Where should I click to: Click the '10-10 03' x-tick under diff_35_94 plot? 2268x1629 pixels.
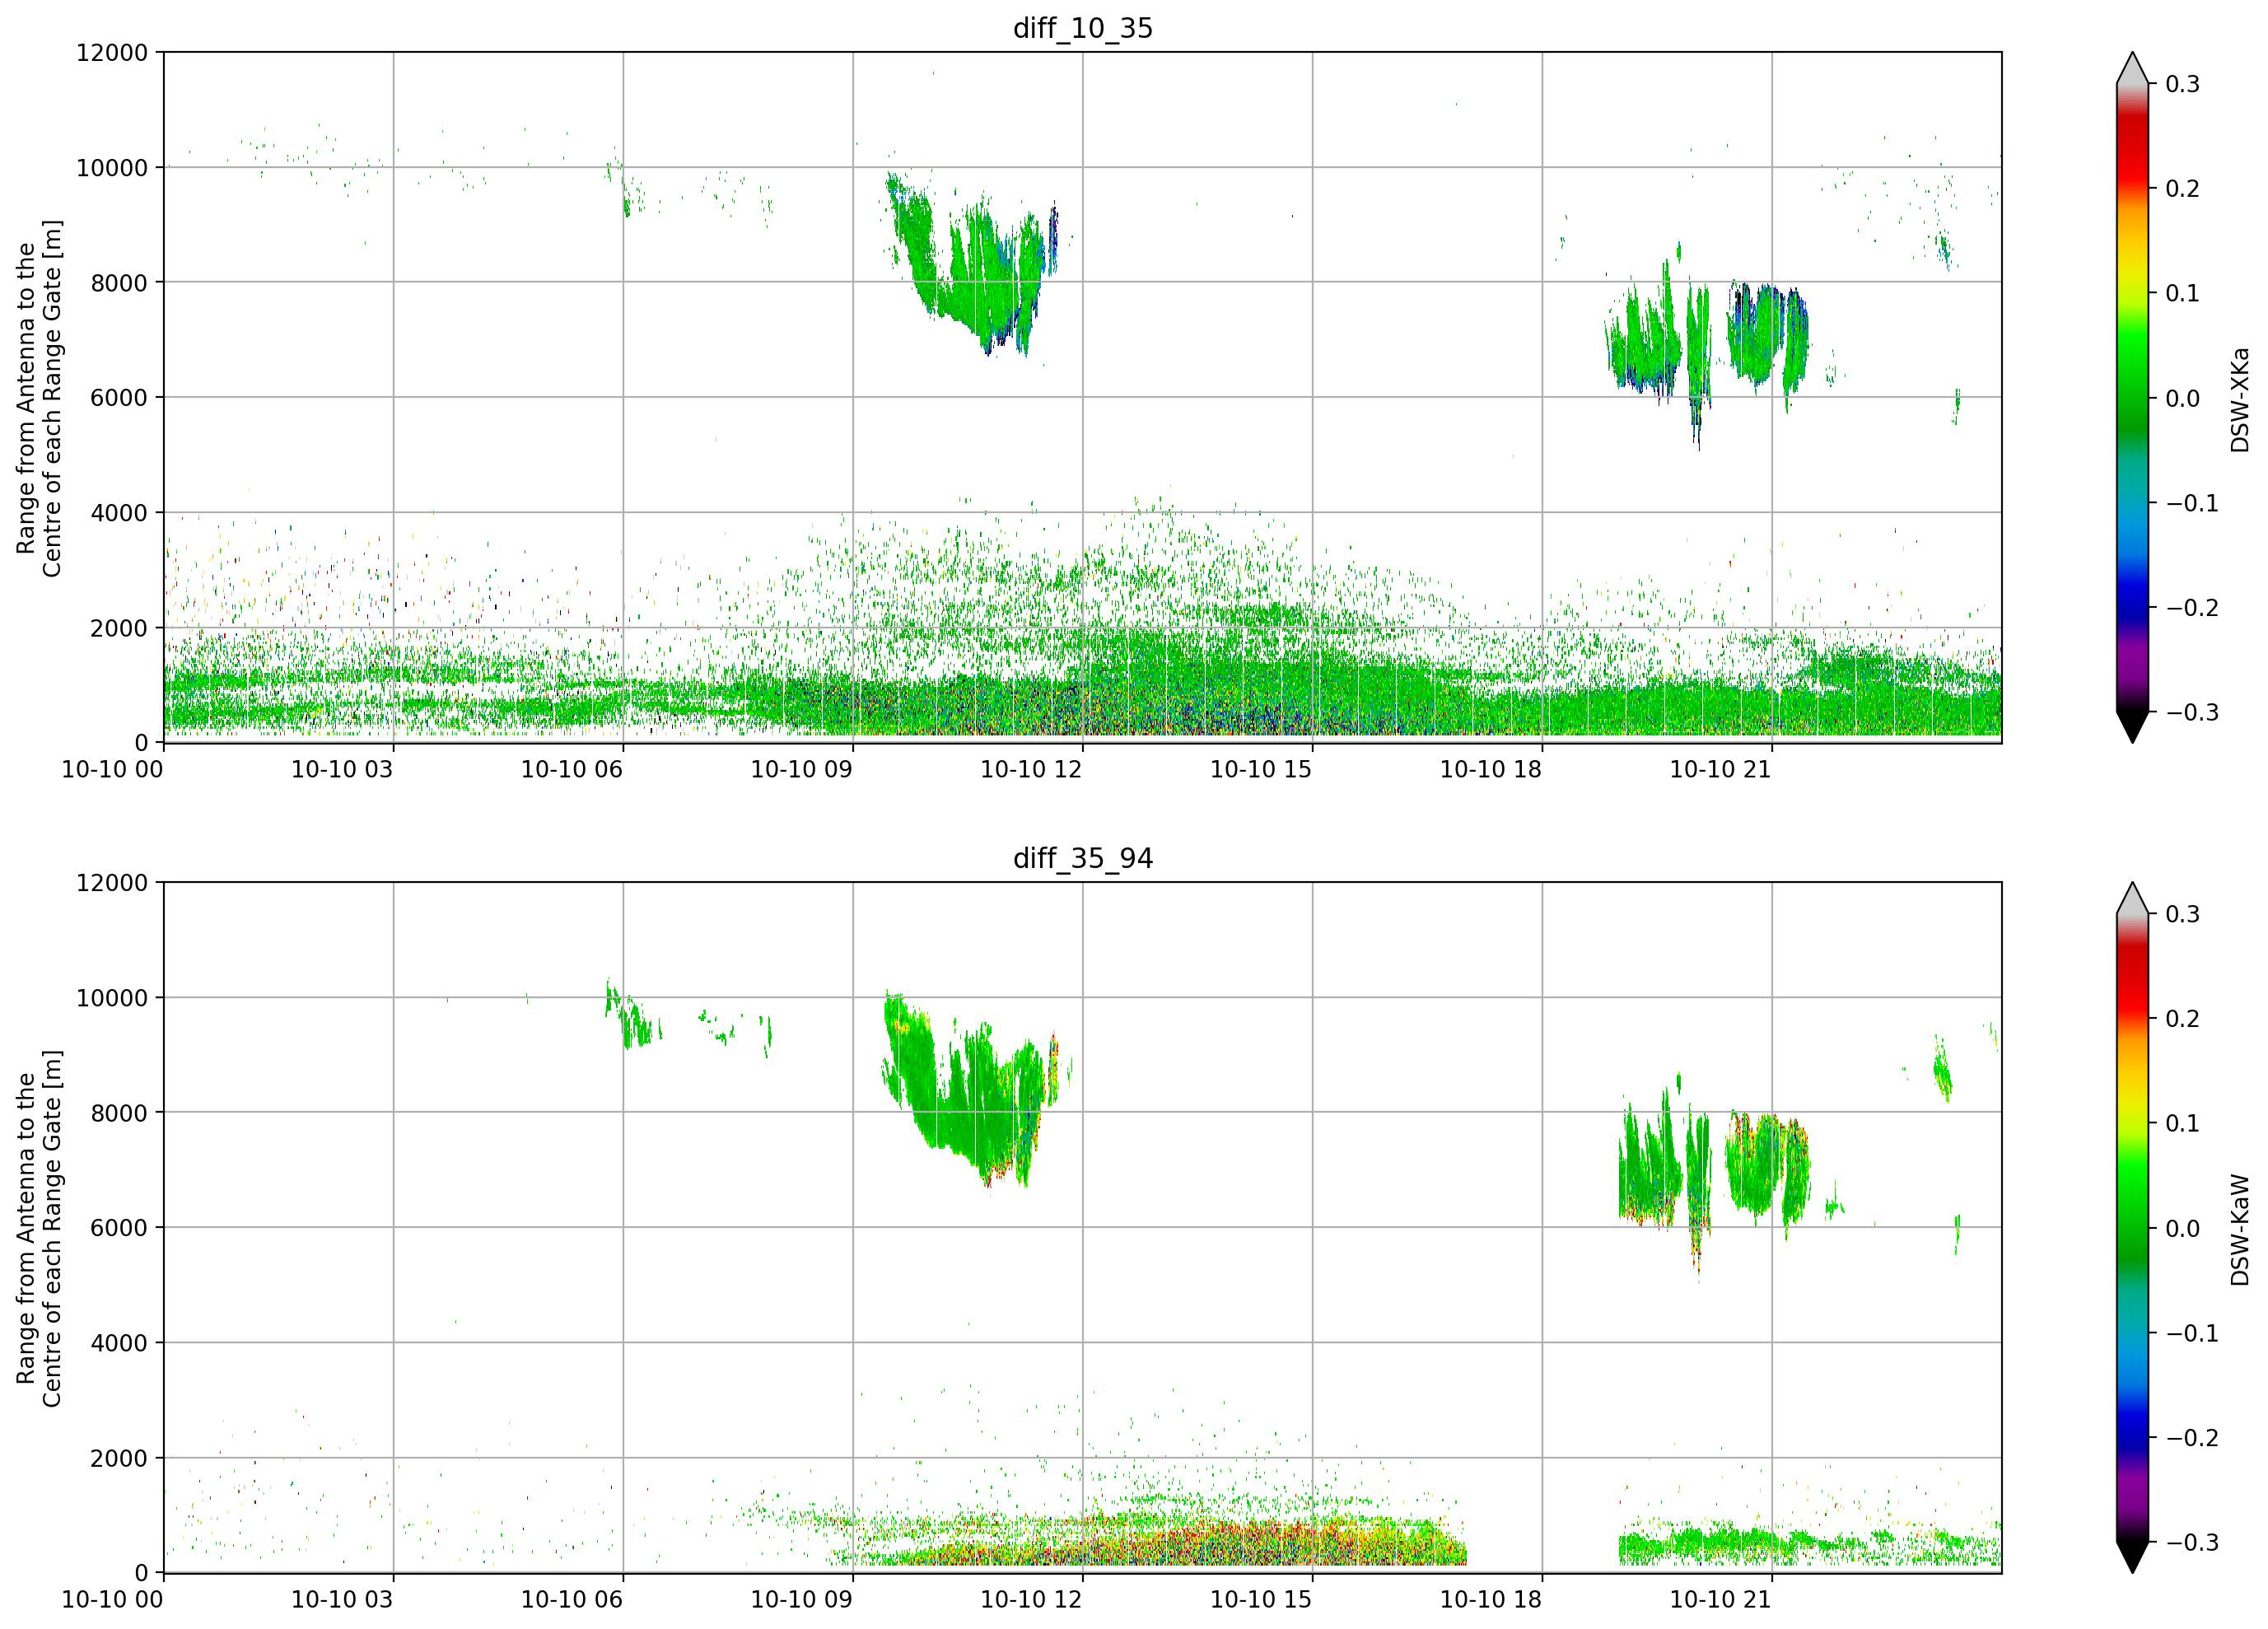click(x=342, y=1599)
